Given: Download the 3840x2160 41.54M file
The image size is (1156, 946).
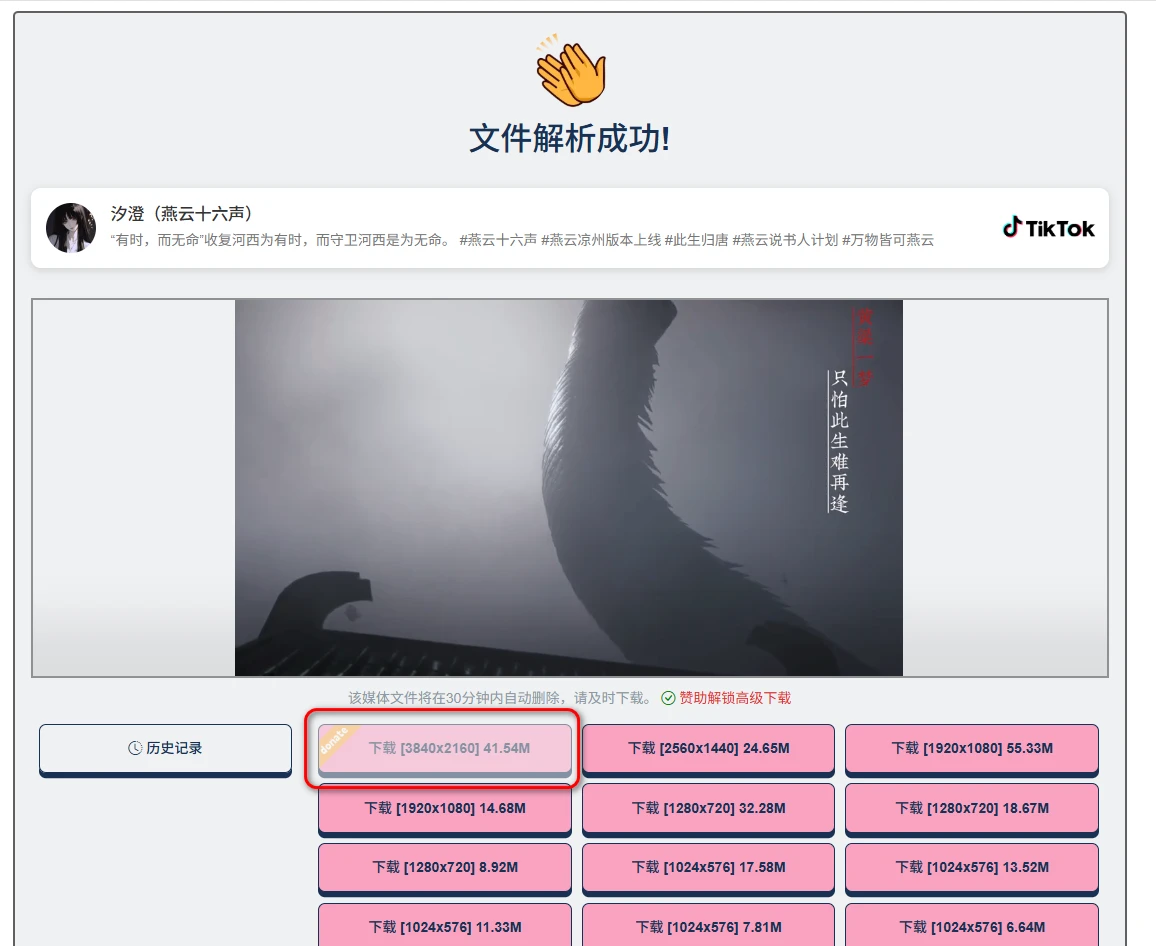Looking at the screenshot, I should 449,748.
